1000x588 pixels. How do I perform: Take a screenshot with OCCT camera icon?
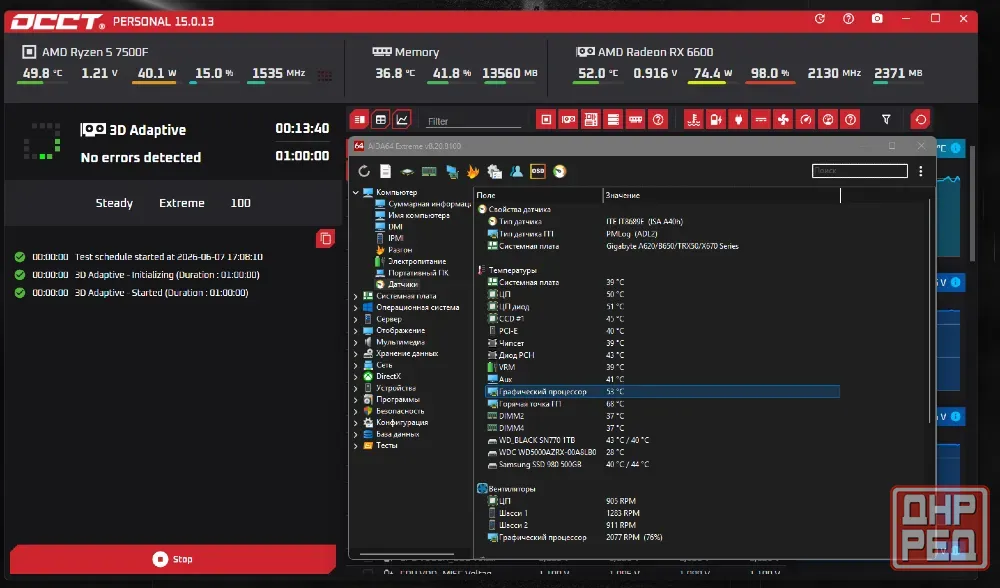[878, 18]
